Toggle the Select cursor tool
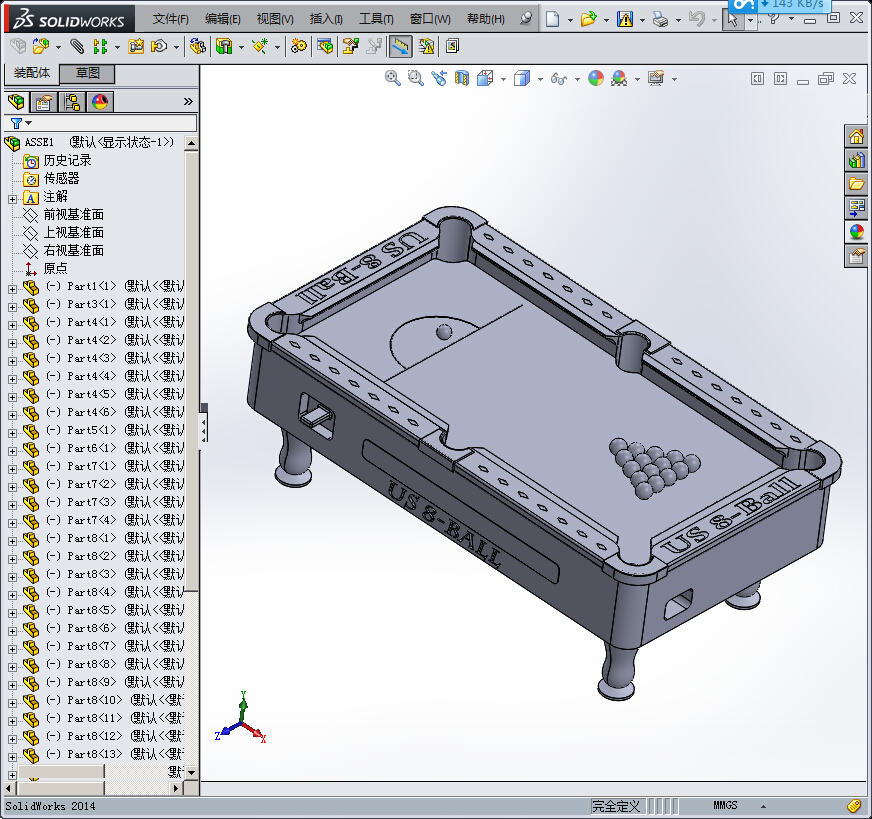872x819 pixels. point(733,19)
